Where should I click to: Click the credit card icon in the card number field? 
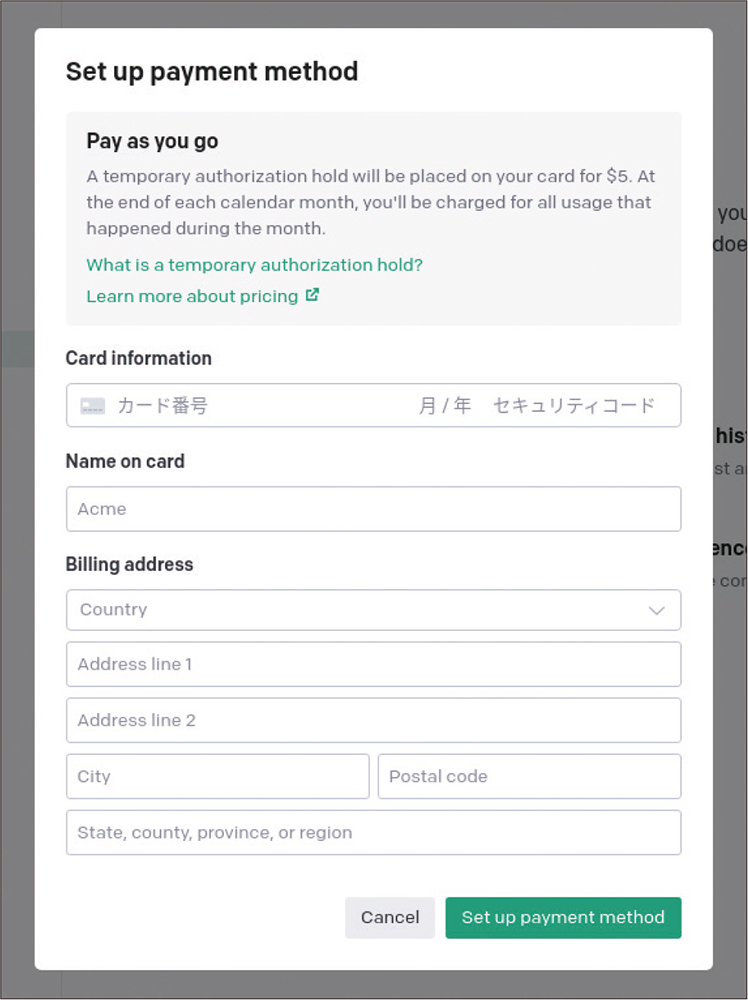90,405
